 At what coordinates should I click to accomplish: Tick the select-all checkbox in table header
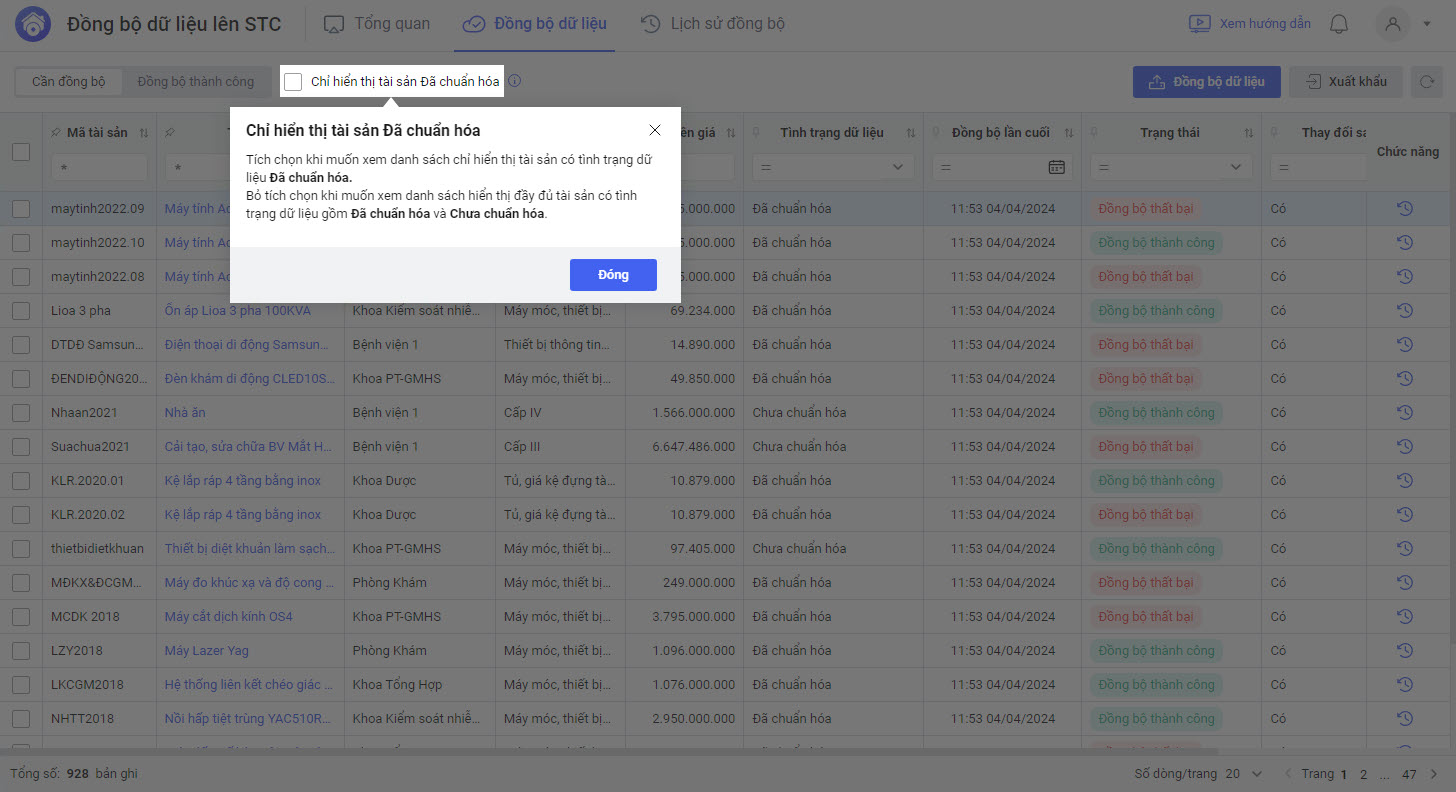point(21,152)
